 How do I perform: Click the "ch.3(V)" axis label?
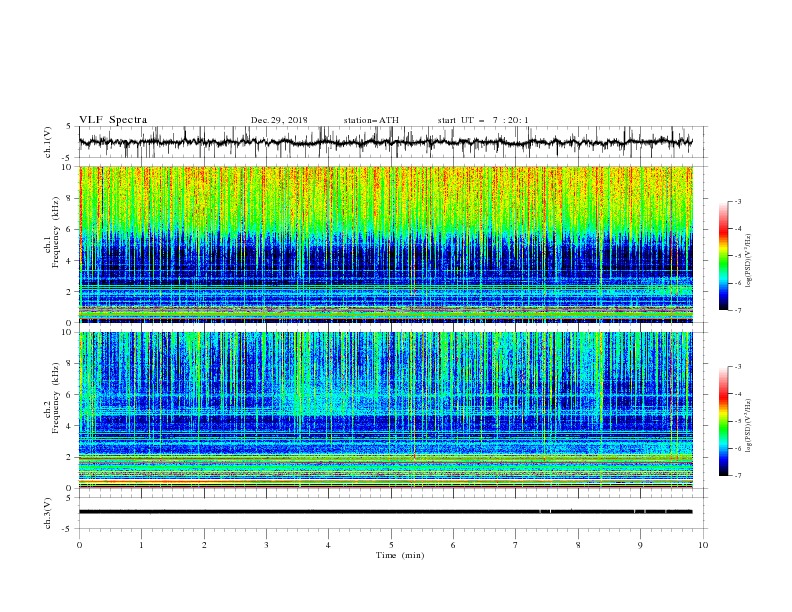48,513
